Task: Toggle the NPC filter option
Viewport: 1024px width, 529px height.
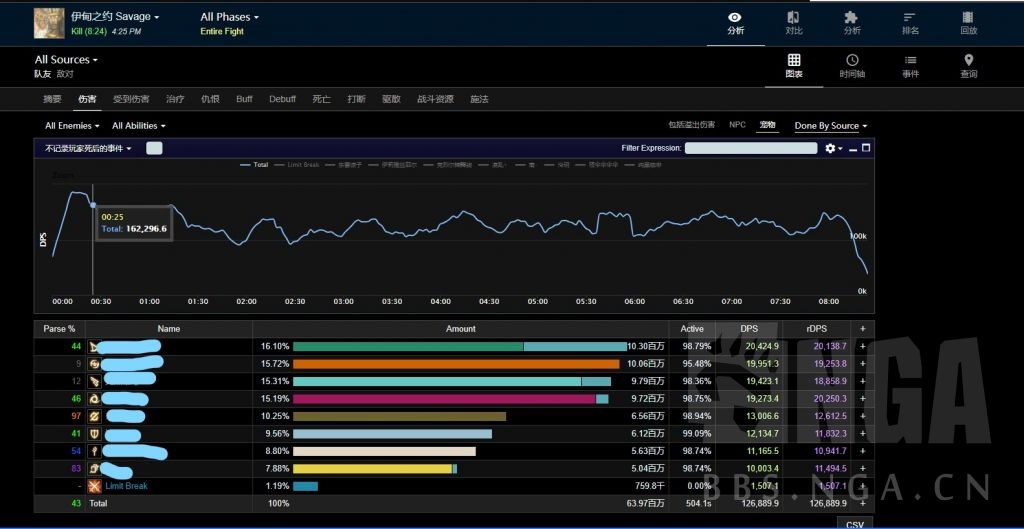Action: 737,125
